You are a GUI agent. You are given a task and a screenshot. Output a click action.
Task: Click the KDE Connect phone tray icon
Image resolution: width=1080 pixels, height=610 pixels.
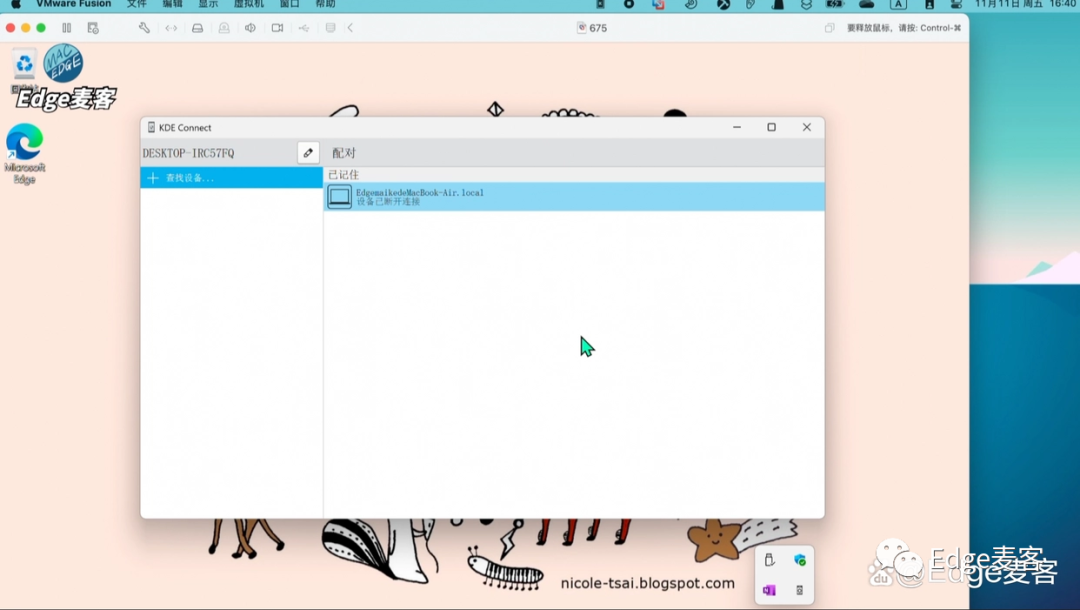point(800,590)
